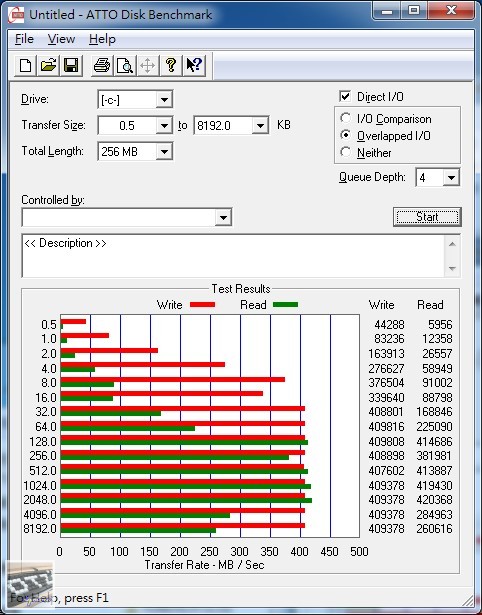Click the 0.5 write value 44288
482x615 pixels.
(389, 325)
